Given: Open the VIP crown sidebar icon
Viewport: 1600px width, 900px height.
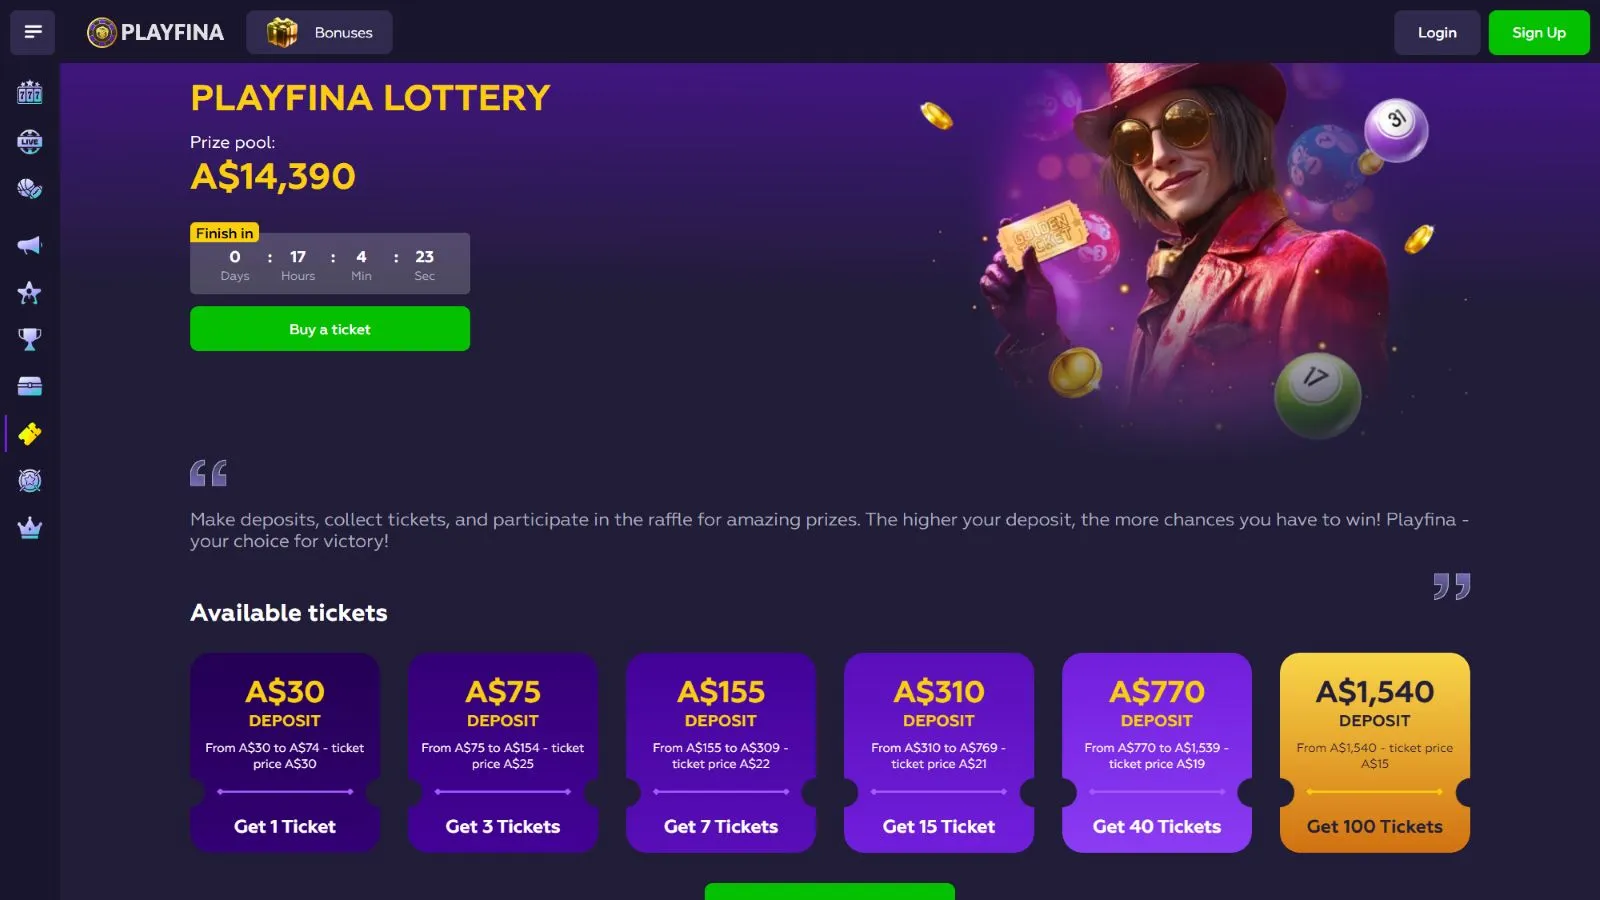Looking at the screenshot, I should [x=30, y=528].
